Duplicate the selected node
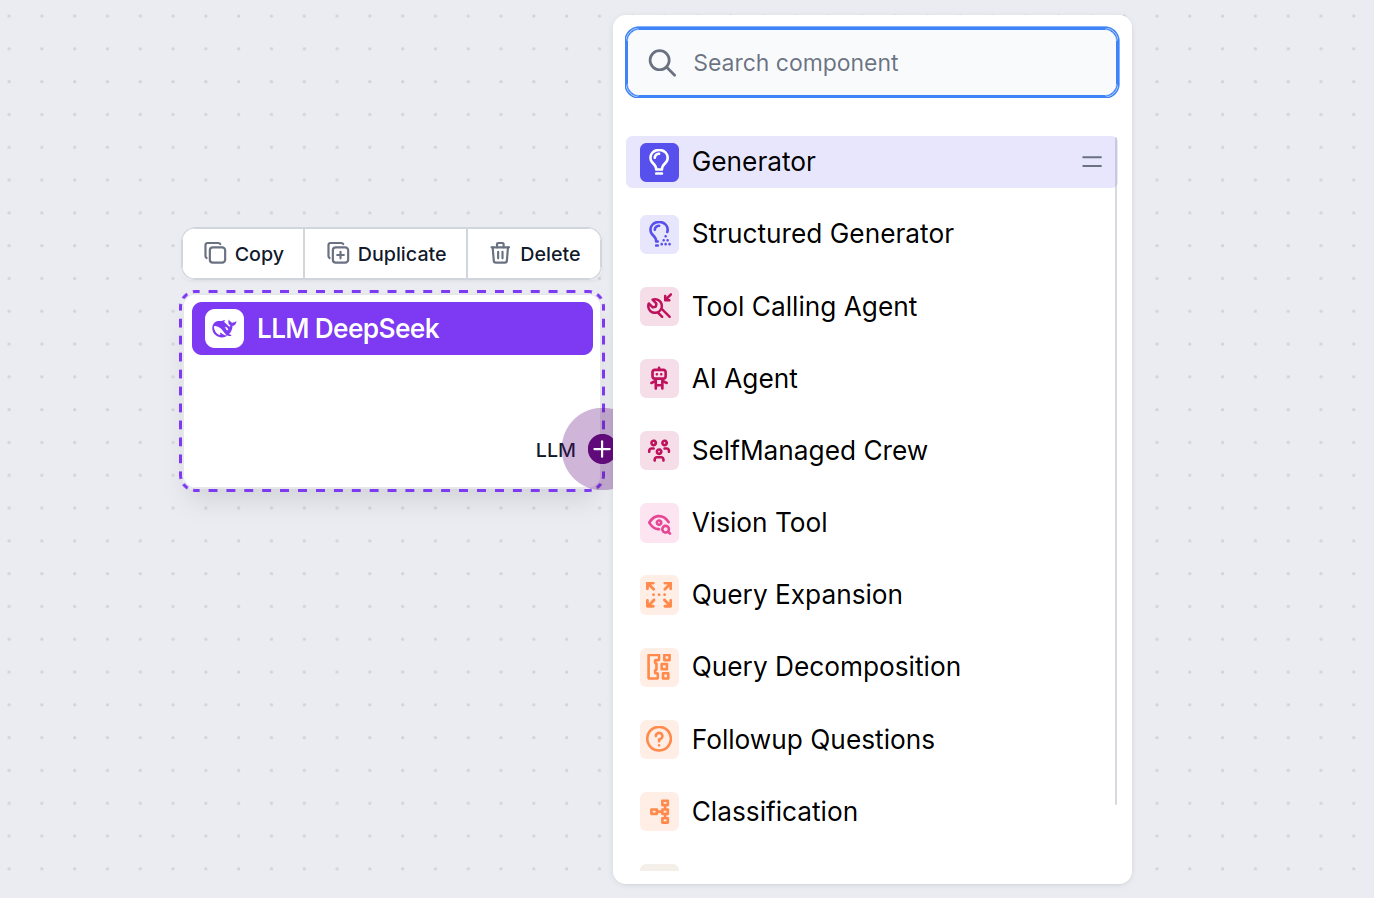The width and height of the screenshot is (1374, 898). (385, 253)
